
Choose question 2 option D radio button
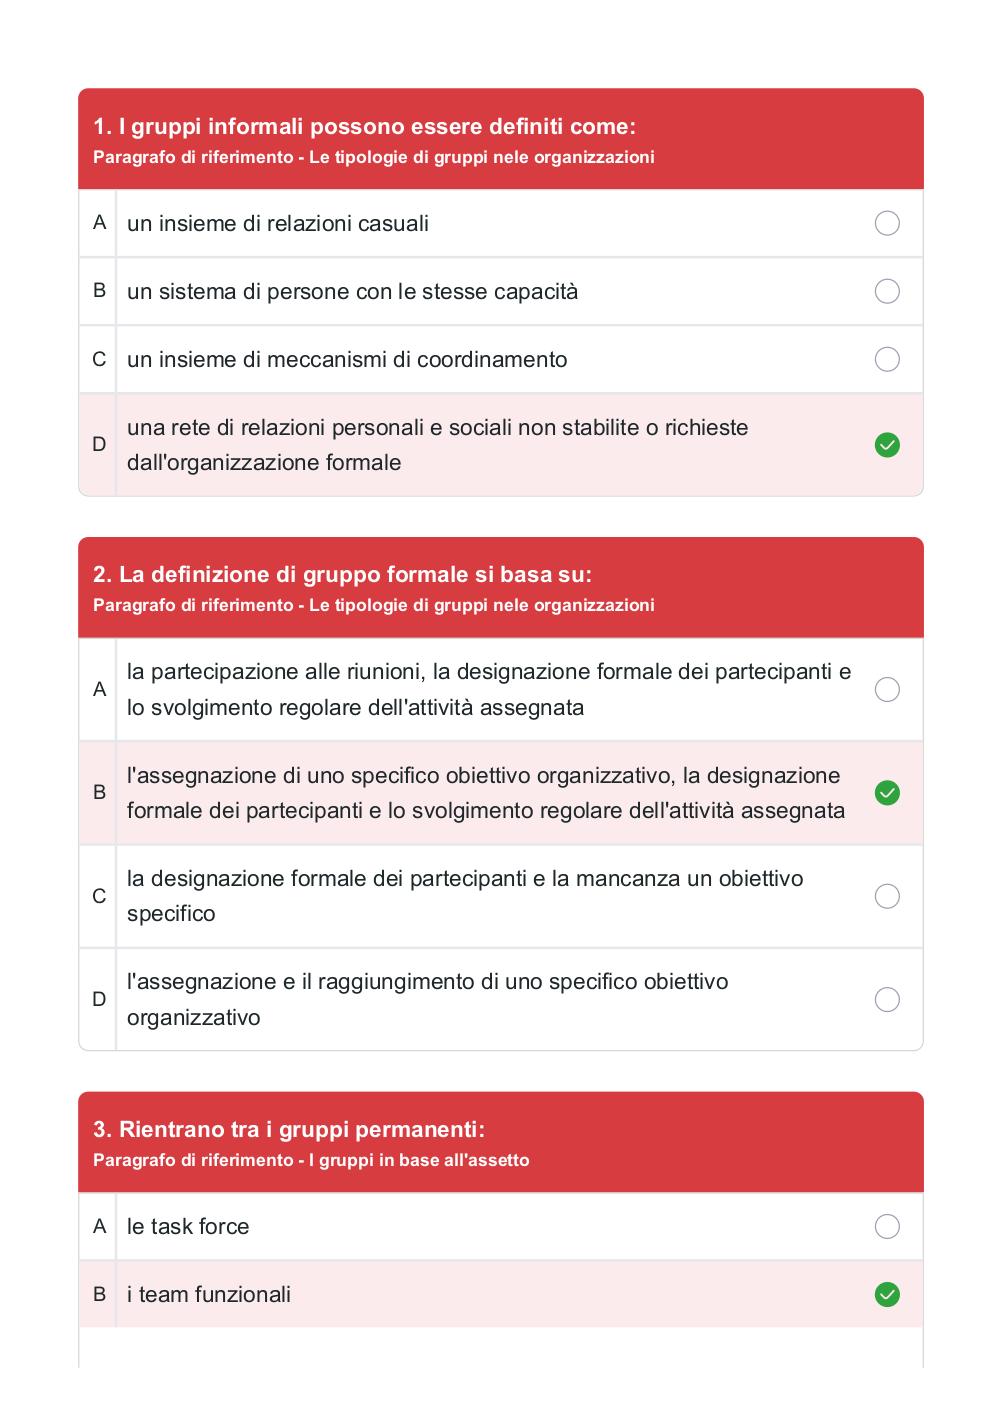click(887, 999)
